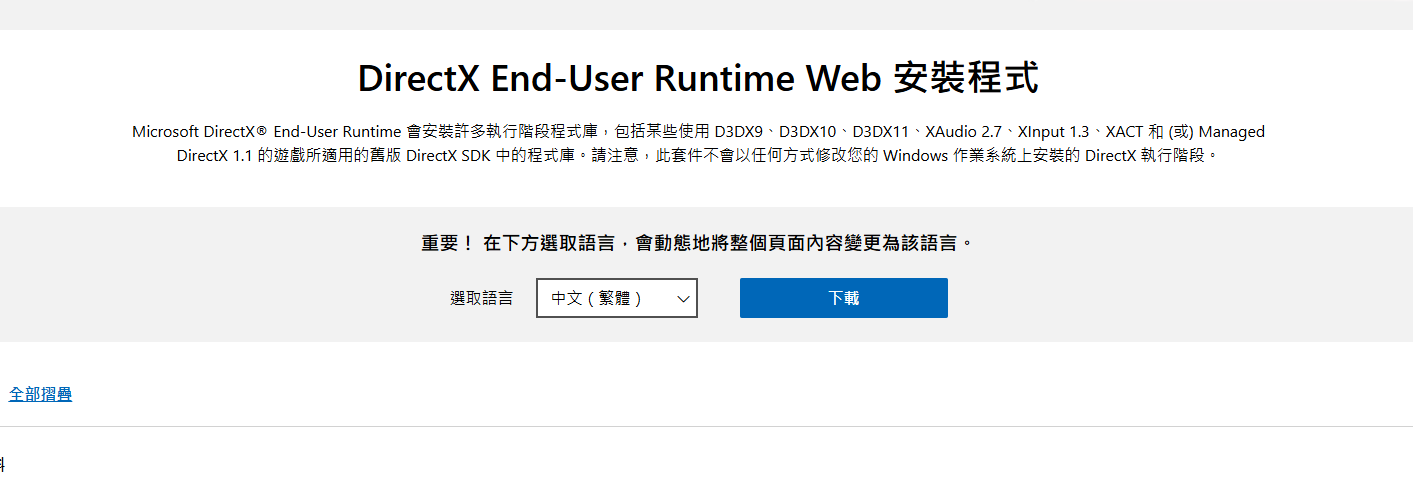This screenshot has height=501, width=1413.
Task: Click the word Microsoft starting the description
Action: 165,132
